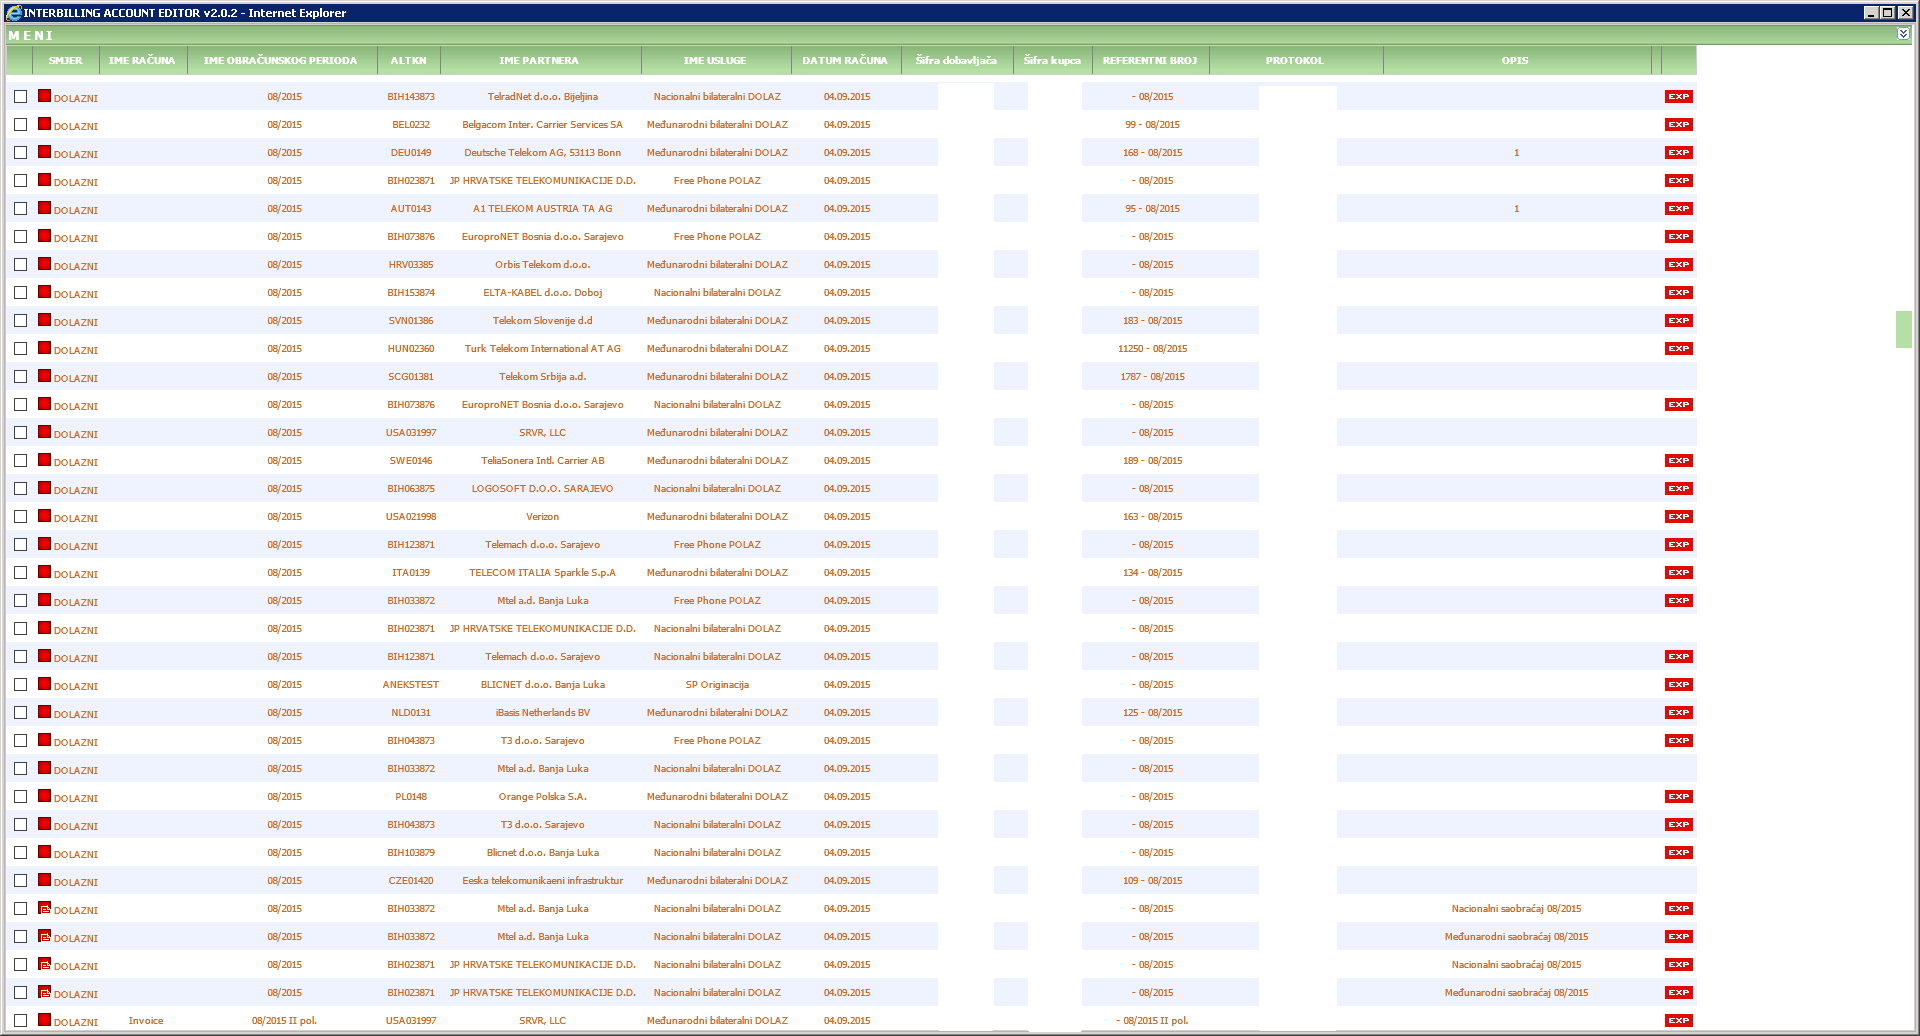1920x1036 pixels.
Task: Click EXP button in the Orbis Telekom row
Action: pyautogui.click(x=1678, y=265)
